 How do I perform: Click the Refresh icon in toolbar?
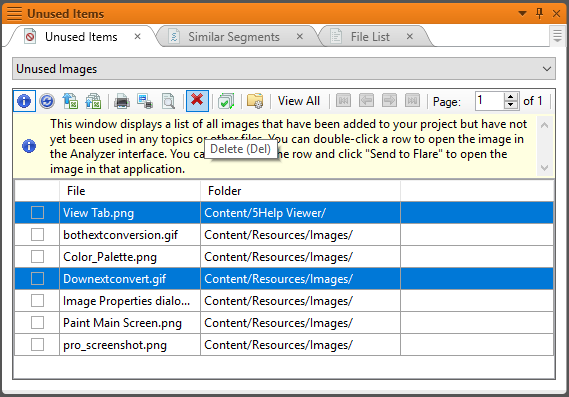point(47,101)
